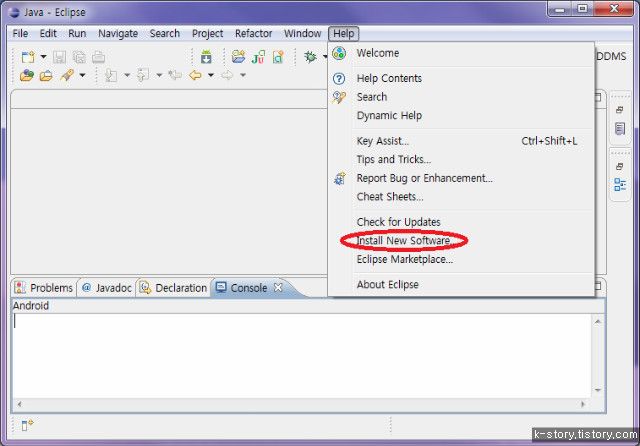
Task: Click the Last Edit Location icon
Action: click(175, 75)
